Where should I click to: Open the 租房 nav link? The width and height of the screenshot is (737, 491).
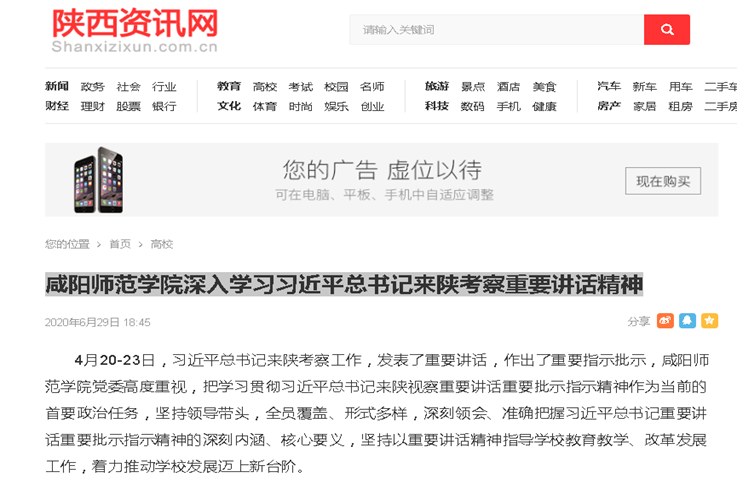pyautogui.click(x=681, y=106)
